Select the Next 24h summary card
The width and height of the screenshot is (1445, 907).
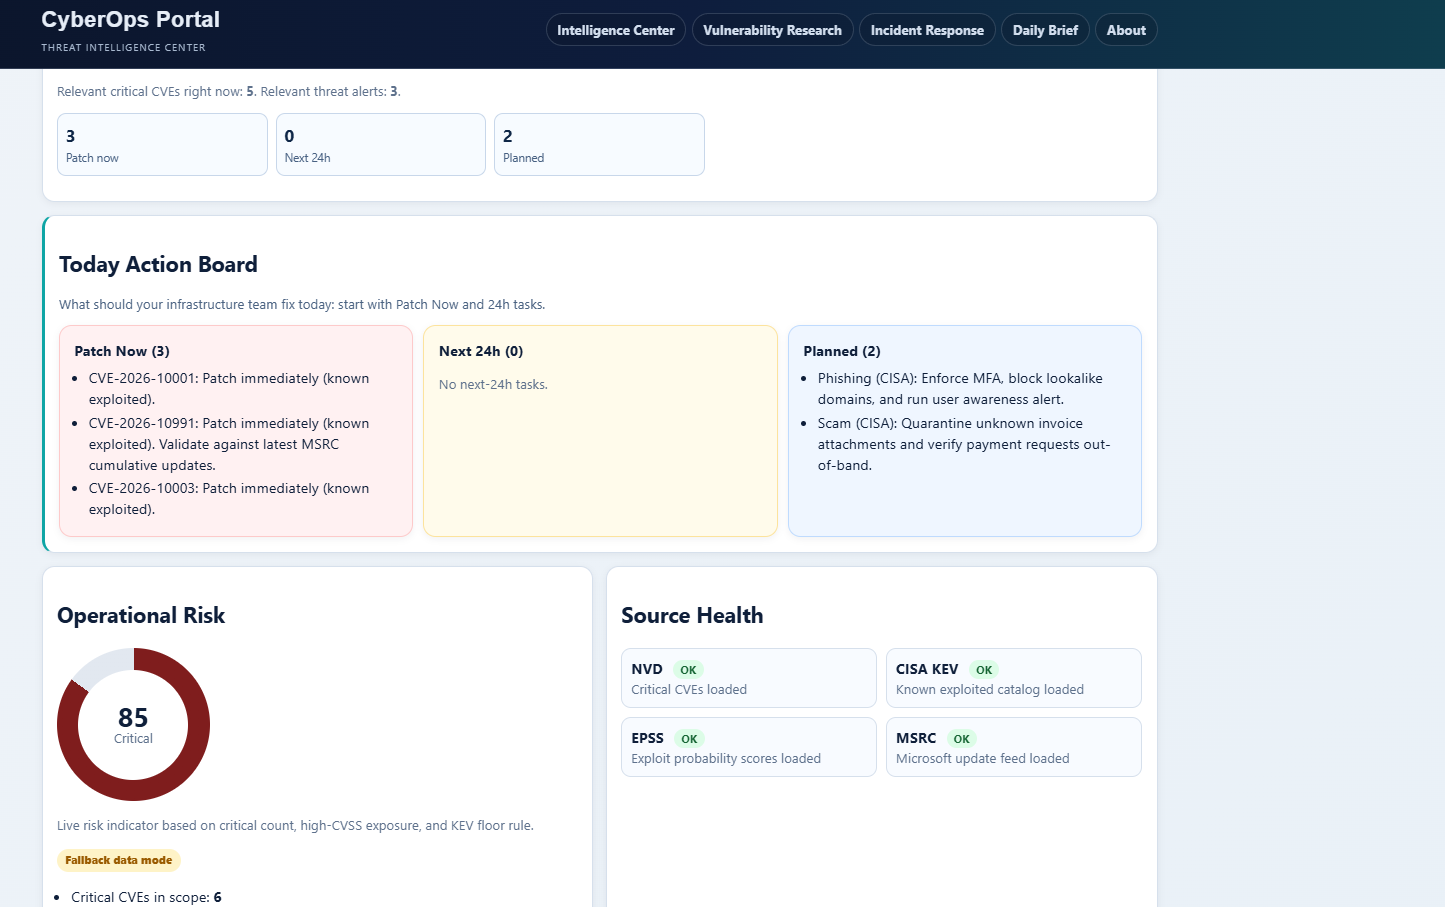click(x=380, y=144)
